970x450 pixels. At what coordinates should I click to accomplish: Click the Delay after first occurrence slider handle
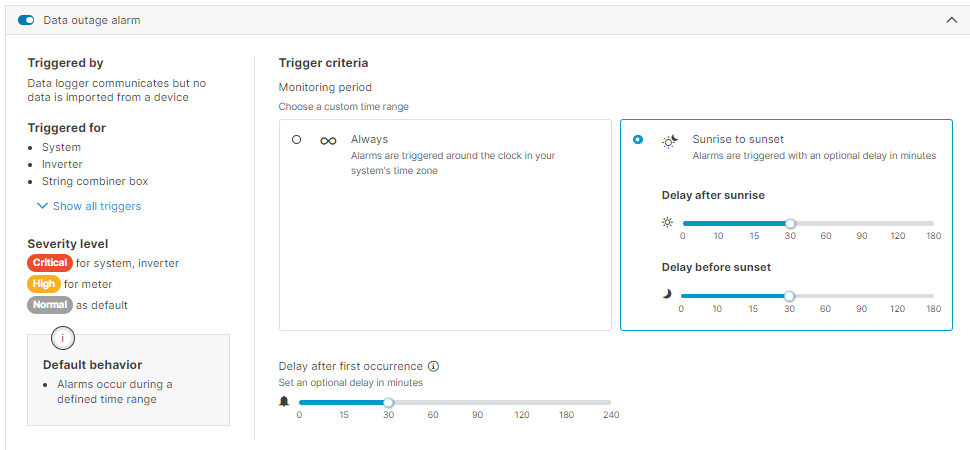pos(388,403)
